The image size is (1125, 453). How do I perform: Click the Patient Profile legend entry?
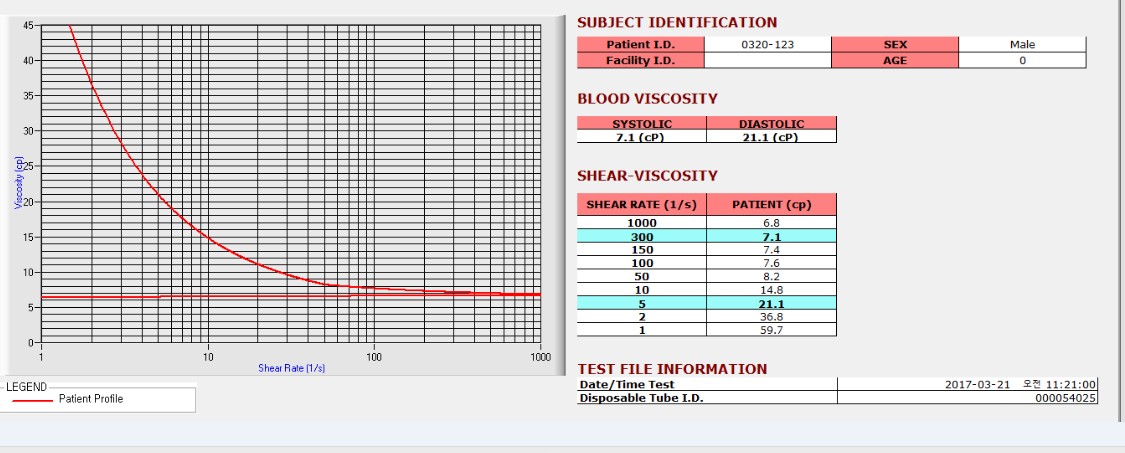coord(90,399)
